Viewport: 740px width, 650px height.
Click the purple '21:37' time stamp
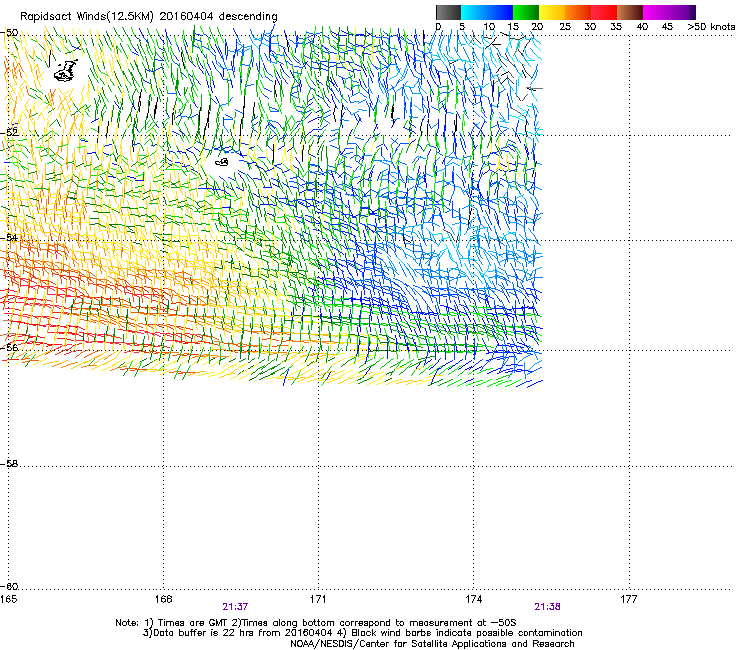[x=235, y=607]
